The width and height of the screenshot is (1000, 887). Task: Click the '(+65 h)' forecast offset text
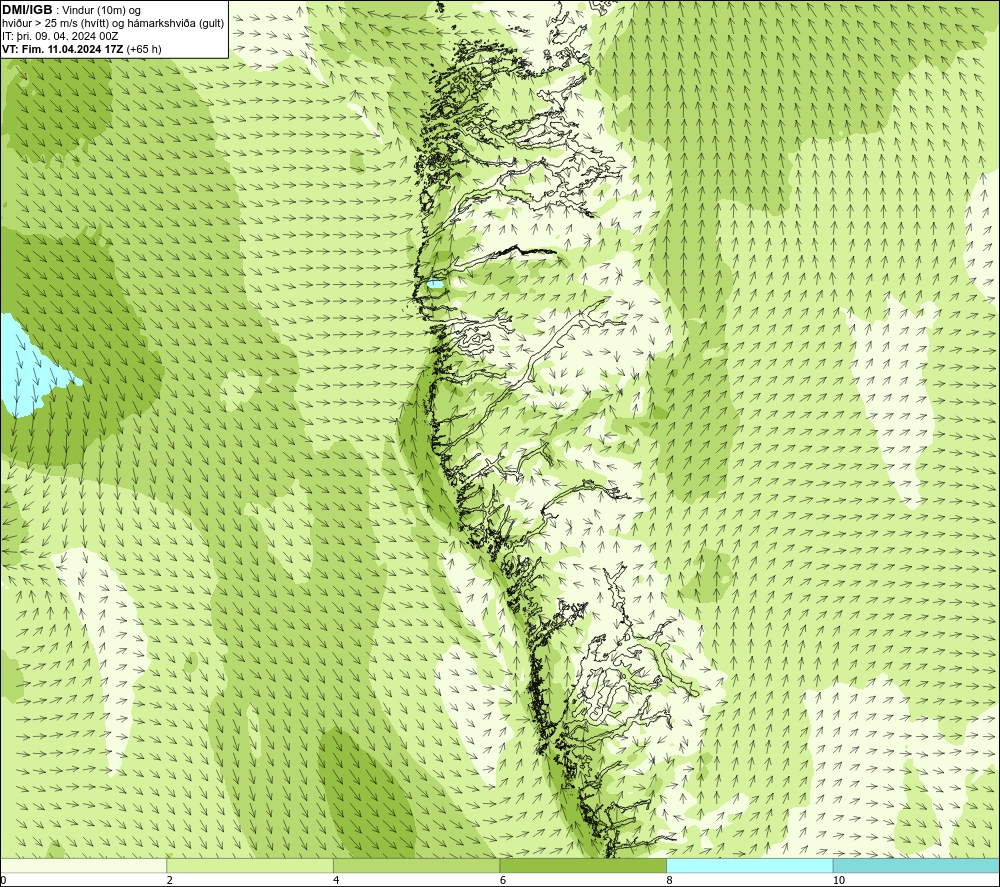coord(143,49)
